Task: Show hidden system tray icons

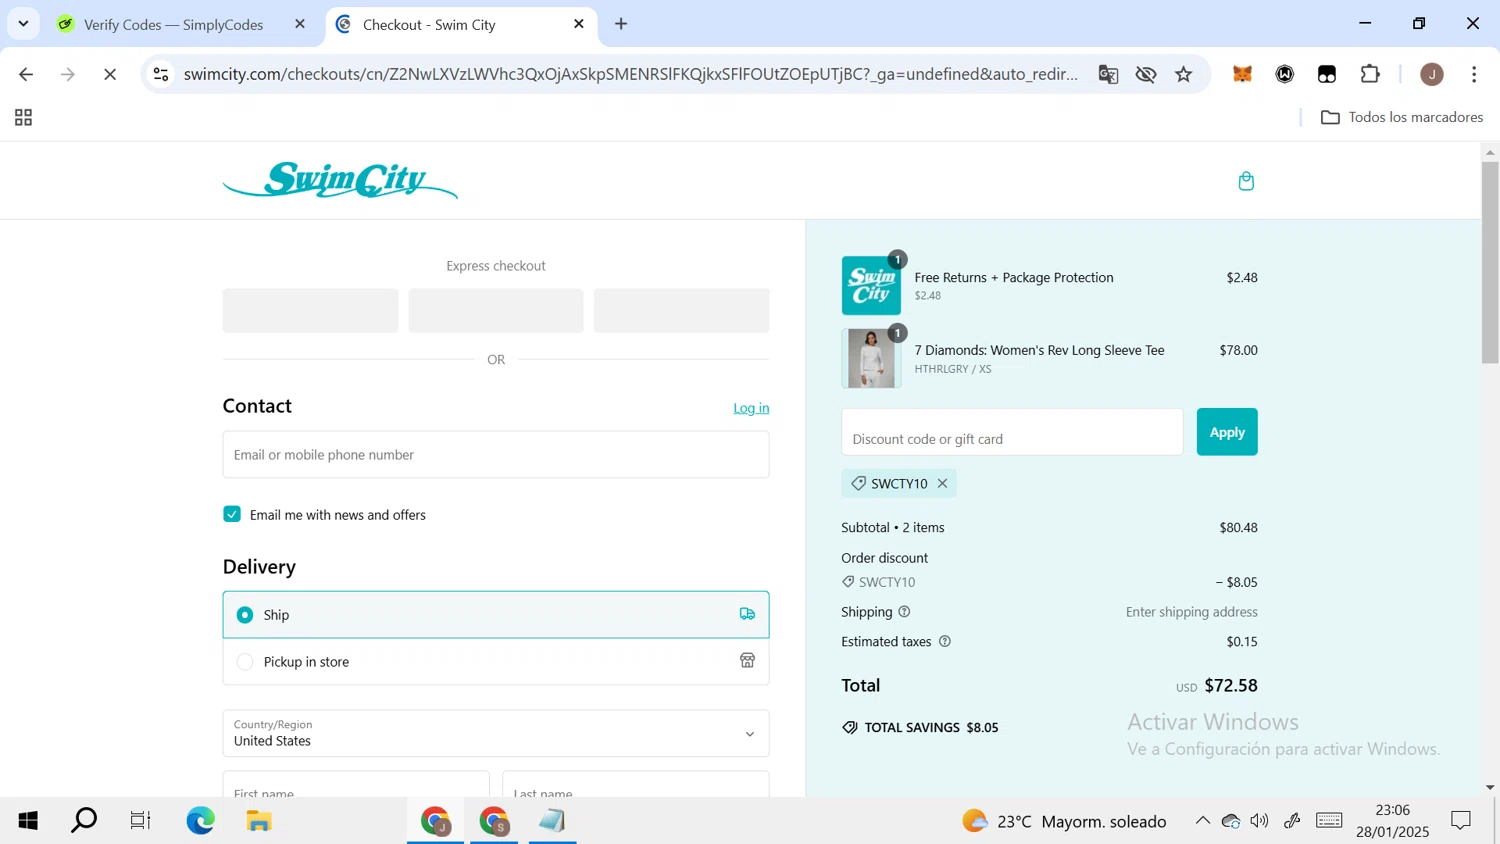Action: pyautogui.click(x=1202, y=821)
